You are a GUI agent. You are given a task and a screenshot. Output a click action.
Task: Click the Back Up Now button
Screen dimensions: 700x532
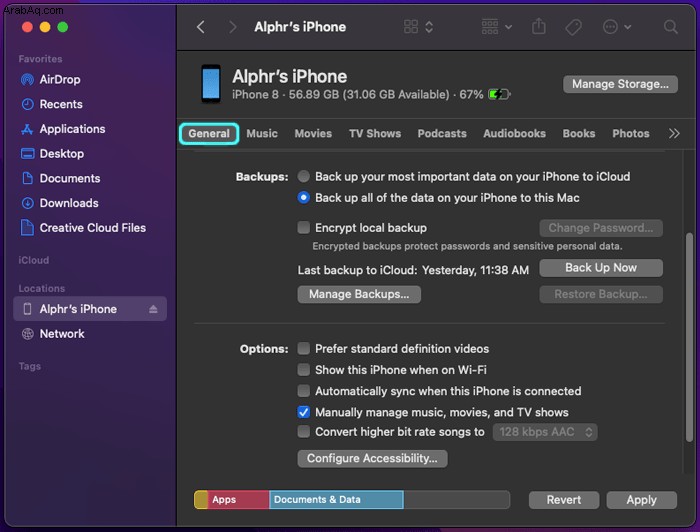pos(600,268)
